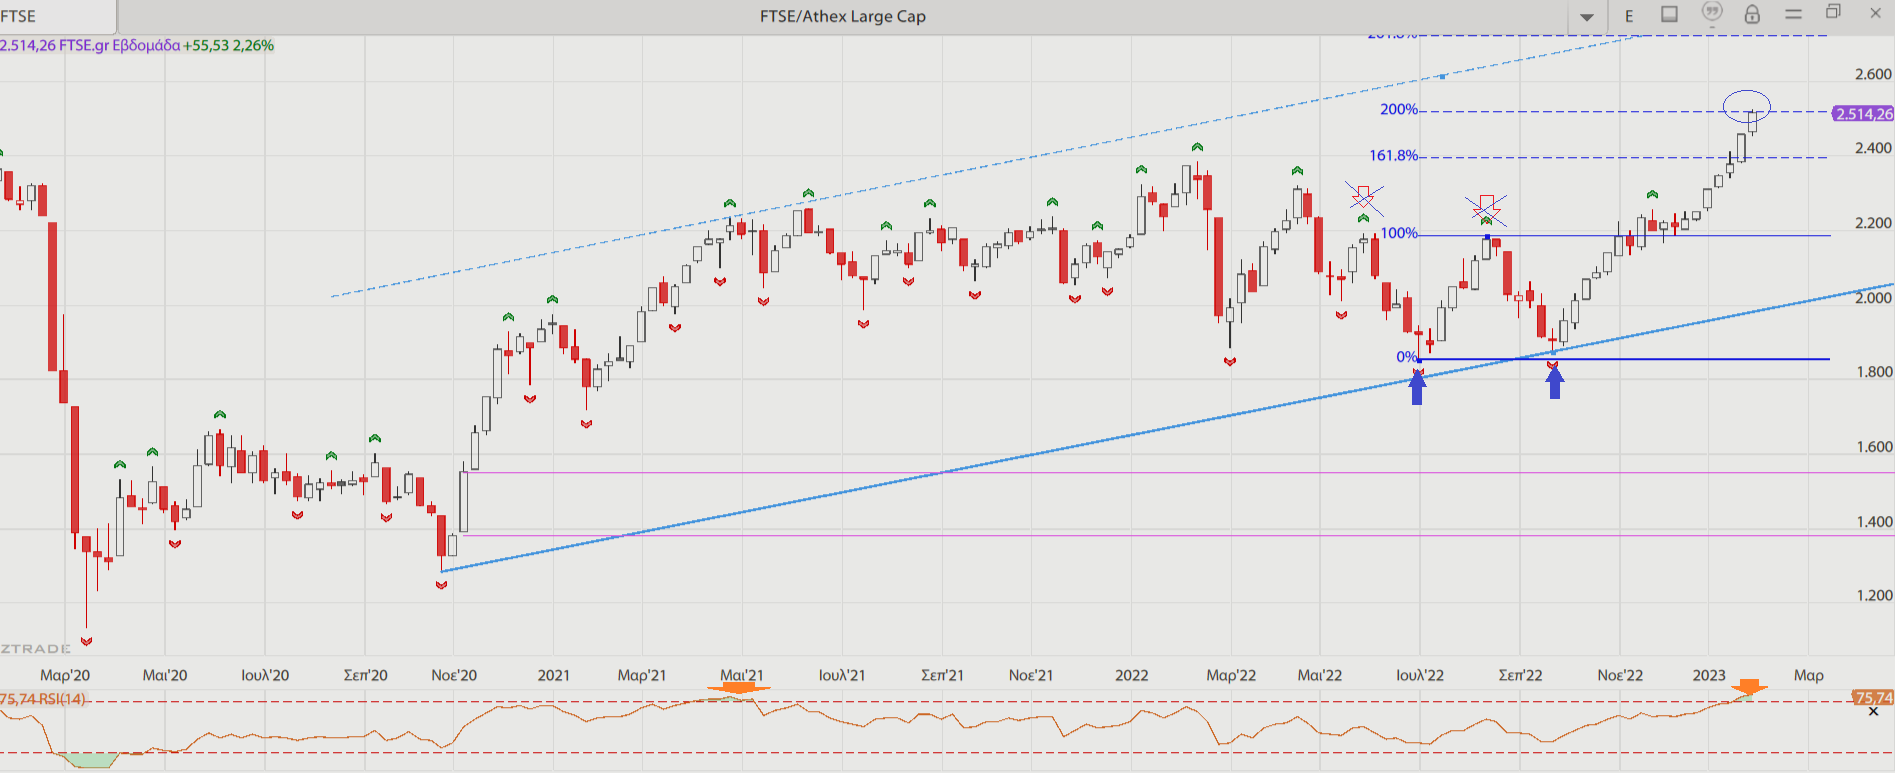
Task: Click the 2022 date axis label
Action: (1131, 675)
